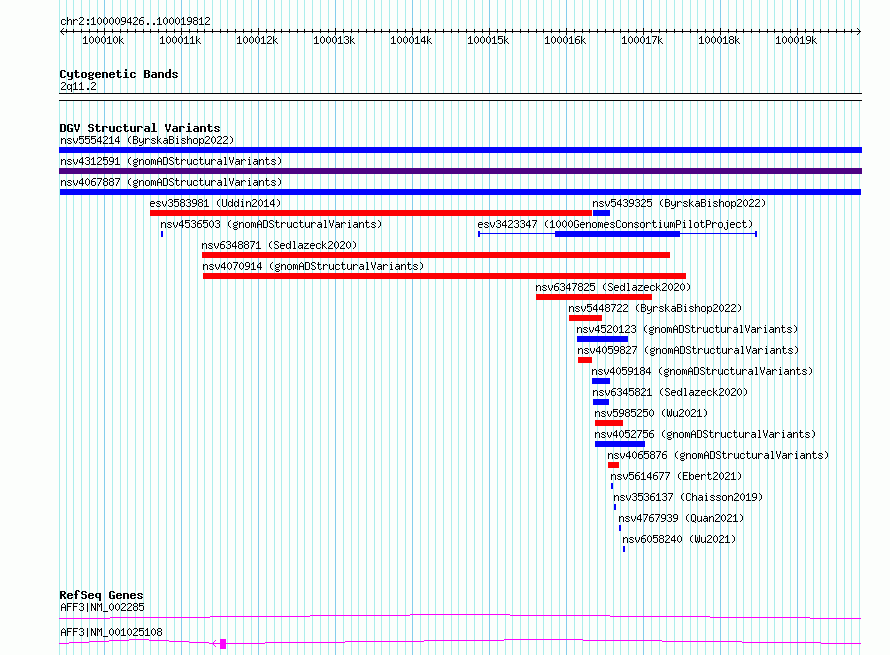Image resolution: width=890 pixels, height=655 pixels.
Task: Click nsv4070914 (gnomADStructuralVariants) label
Action: (x=313, y=266)
